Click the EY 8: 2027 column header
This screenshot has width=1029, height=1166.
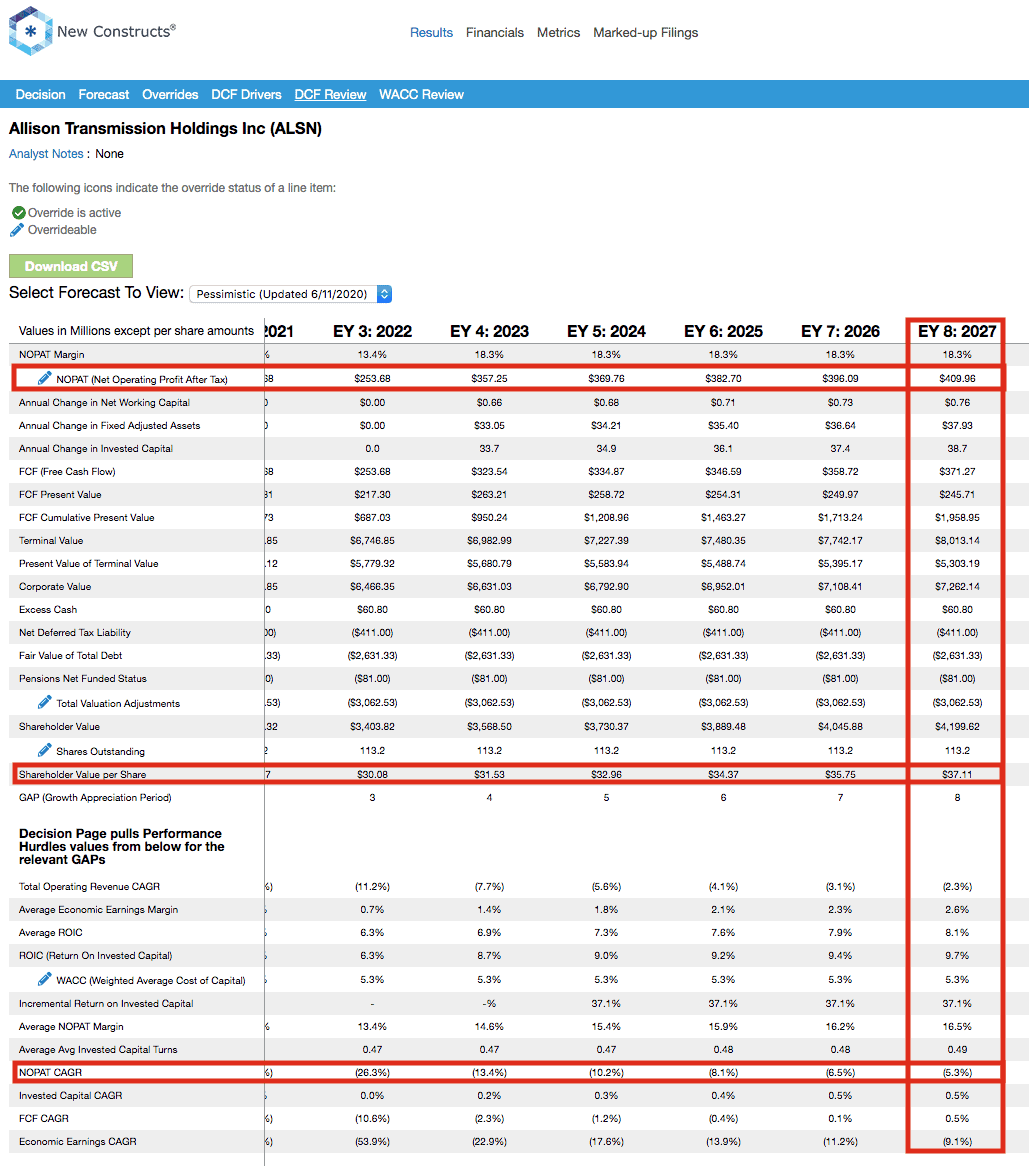point(957,332)
